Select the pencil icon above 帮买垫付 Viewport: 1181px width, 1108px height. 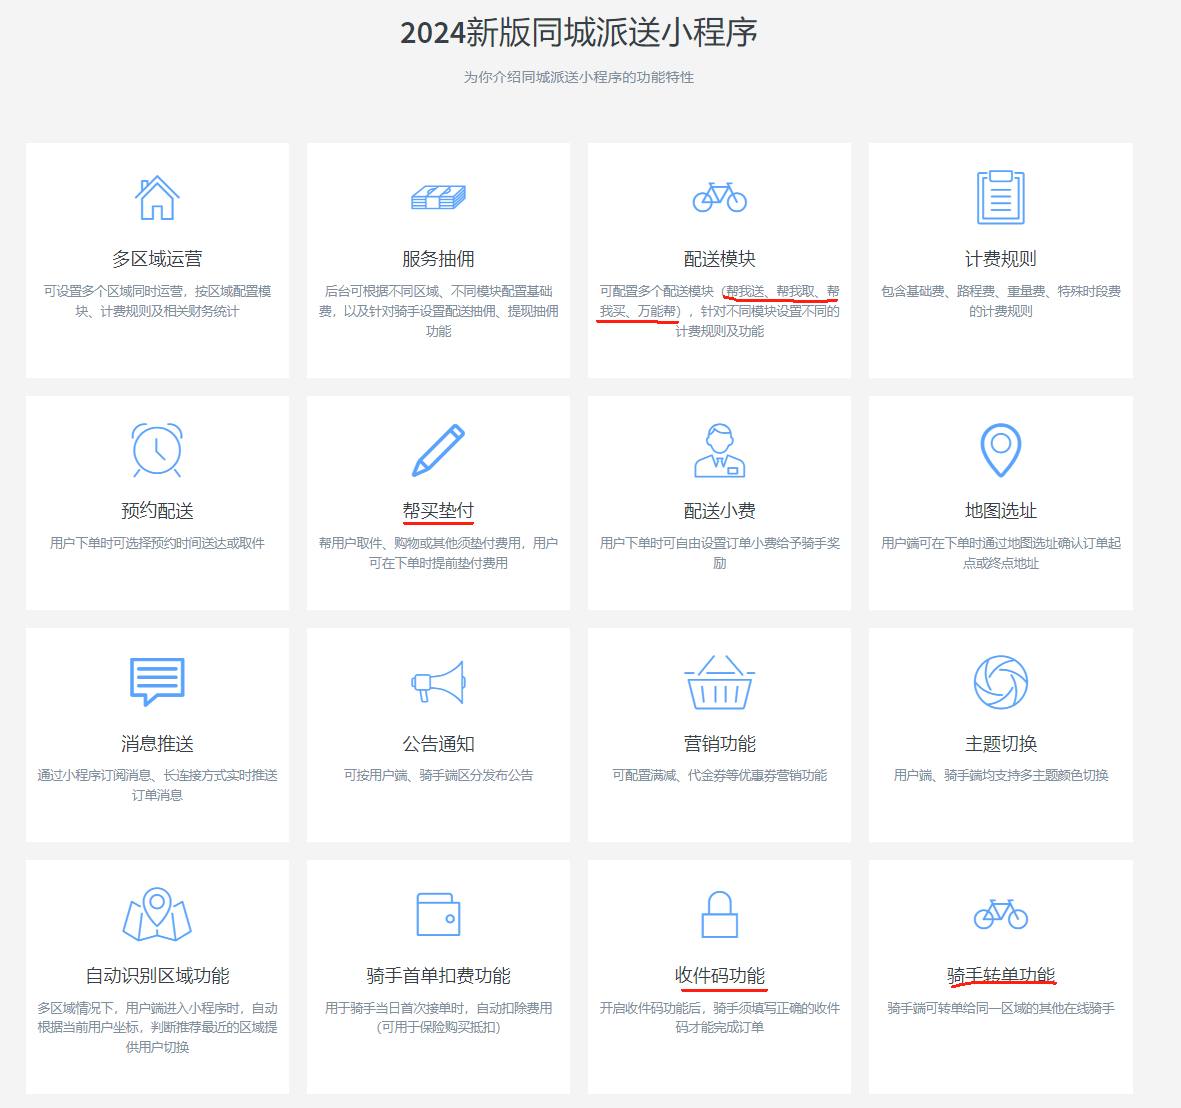[x=438, y=450]
